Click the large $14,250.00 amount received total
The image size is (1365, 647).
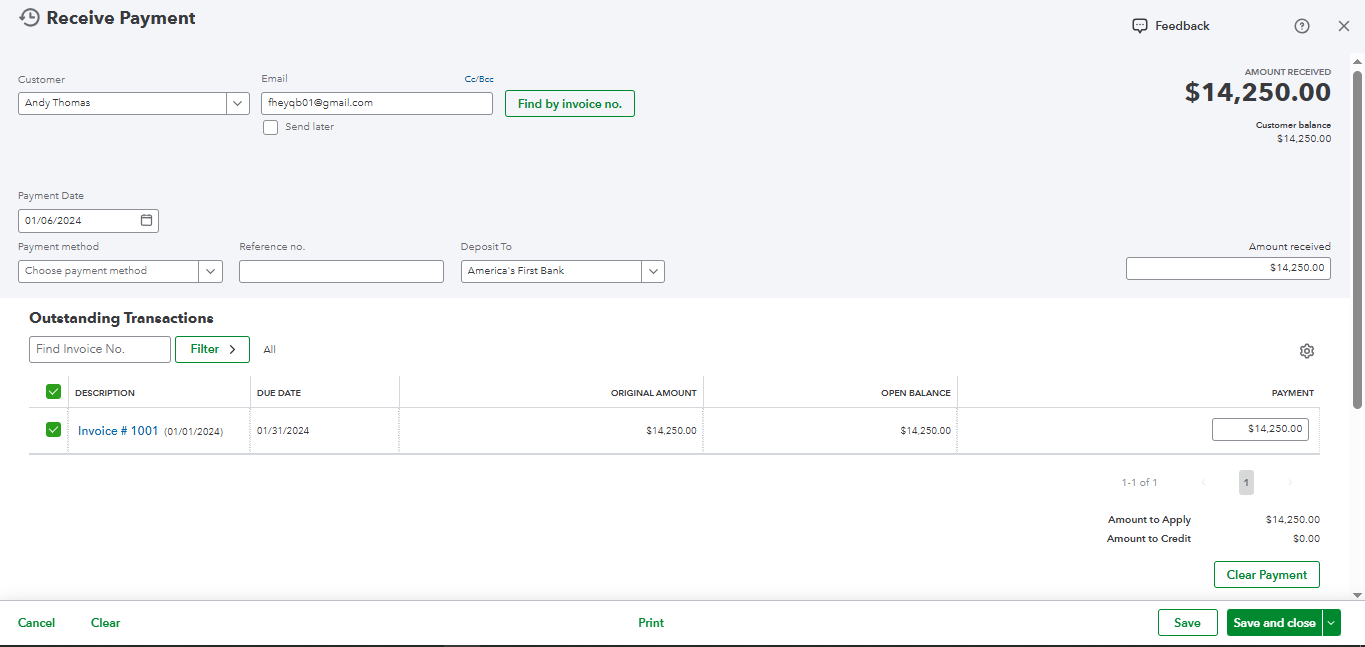1258,93
